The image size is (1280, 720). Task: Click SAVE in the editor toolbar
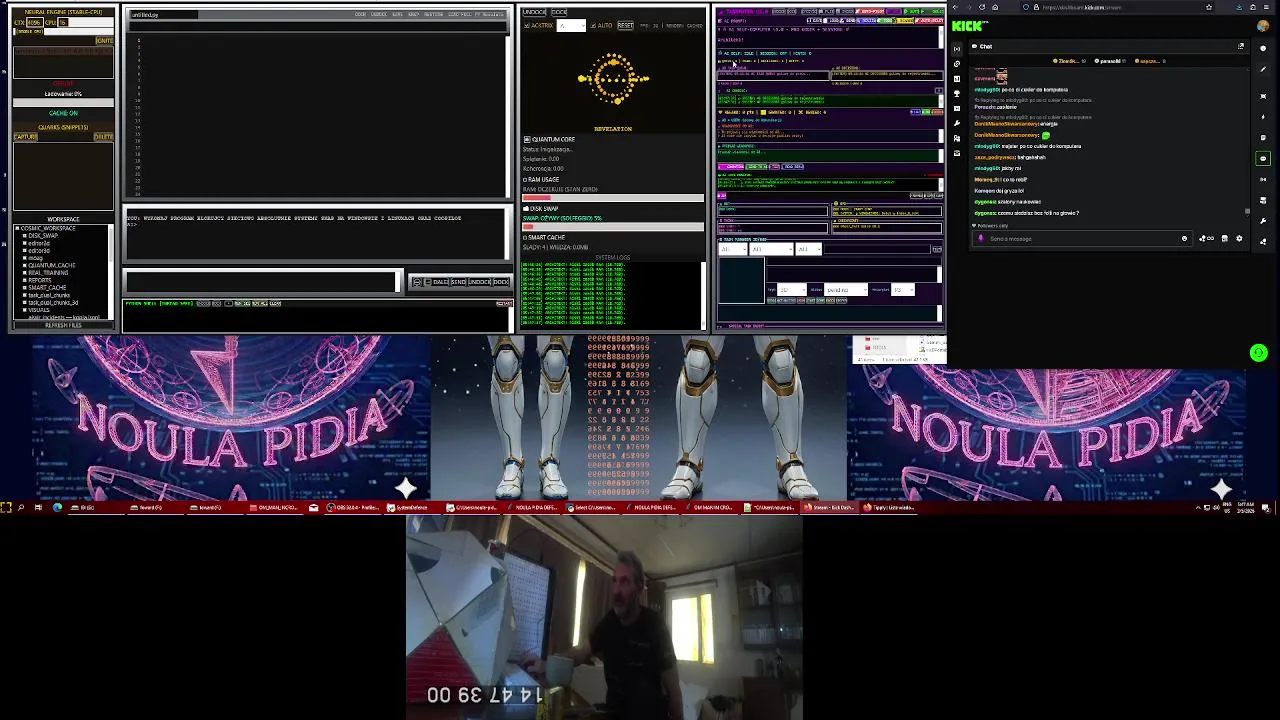pyautogui.click(x=397, y=14)
